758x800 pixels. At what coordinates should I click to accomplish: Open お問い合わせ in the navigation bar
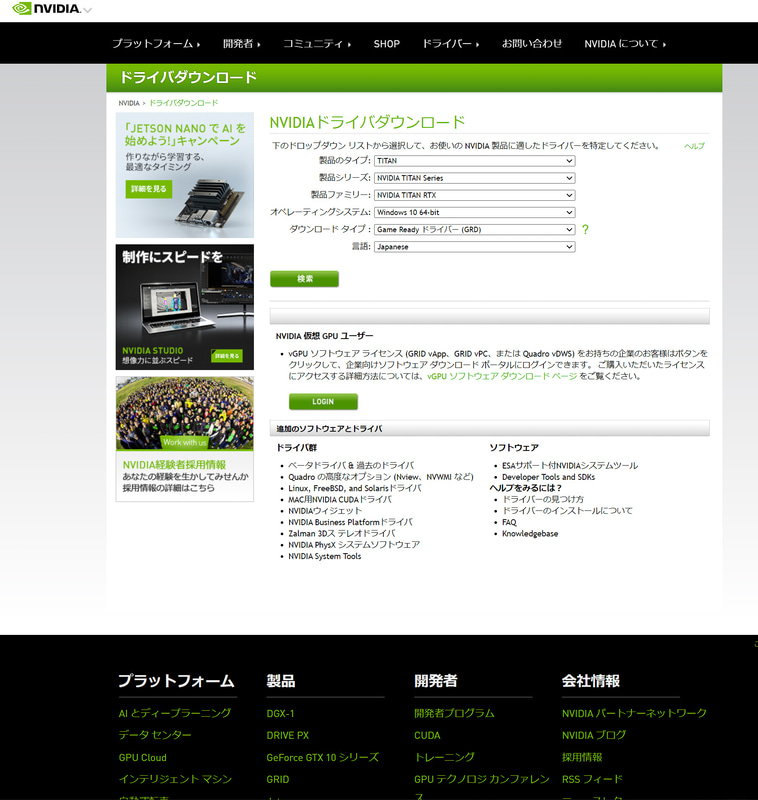(532, 44)
